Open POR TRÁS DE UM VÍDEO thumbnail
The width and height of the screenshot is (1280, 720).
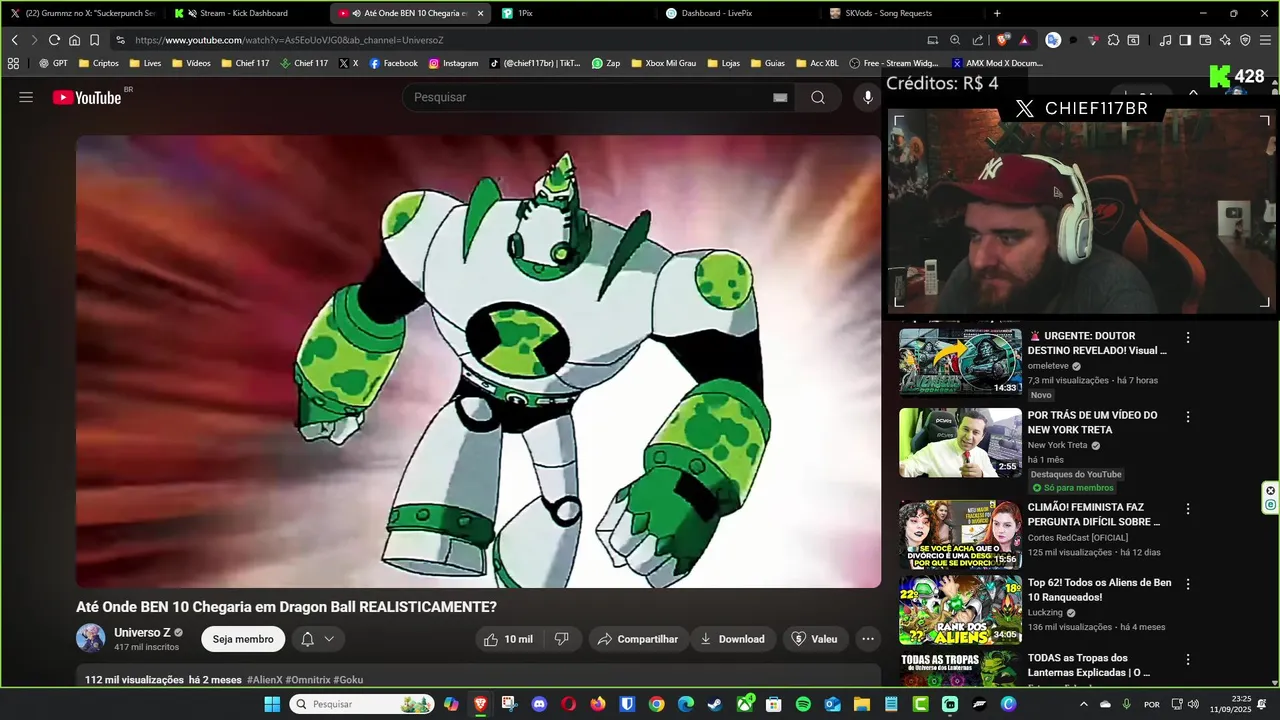(x=960, y=442)
